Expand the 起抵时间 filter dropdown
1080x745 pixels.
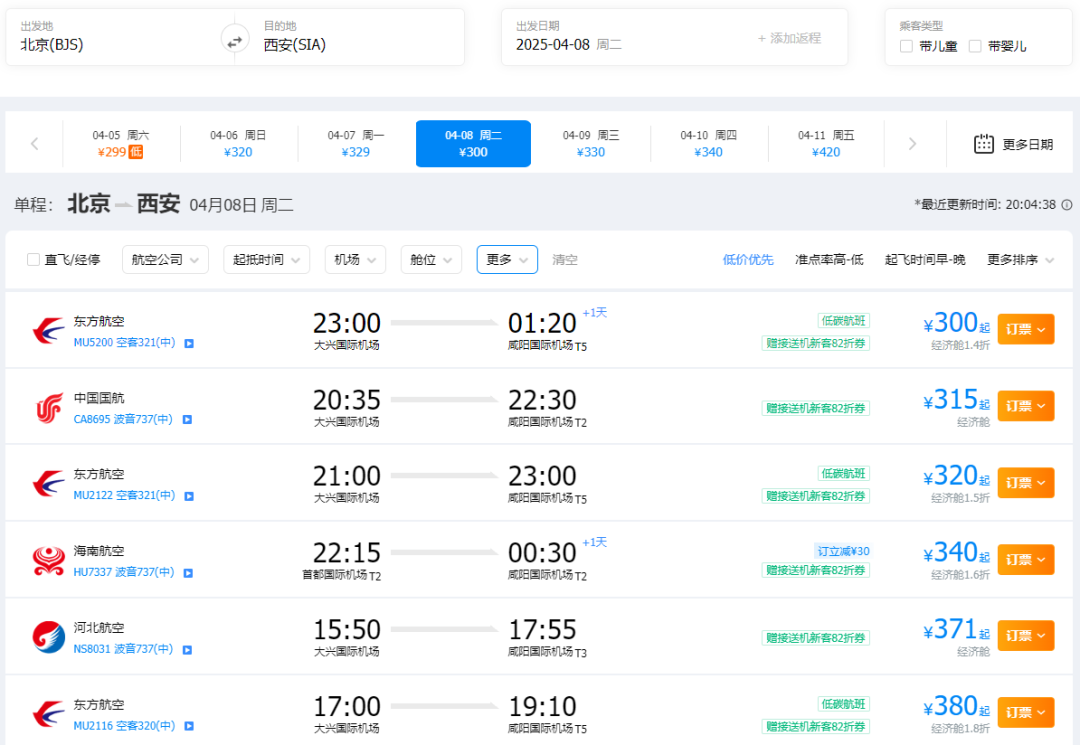click(267, 260)
